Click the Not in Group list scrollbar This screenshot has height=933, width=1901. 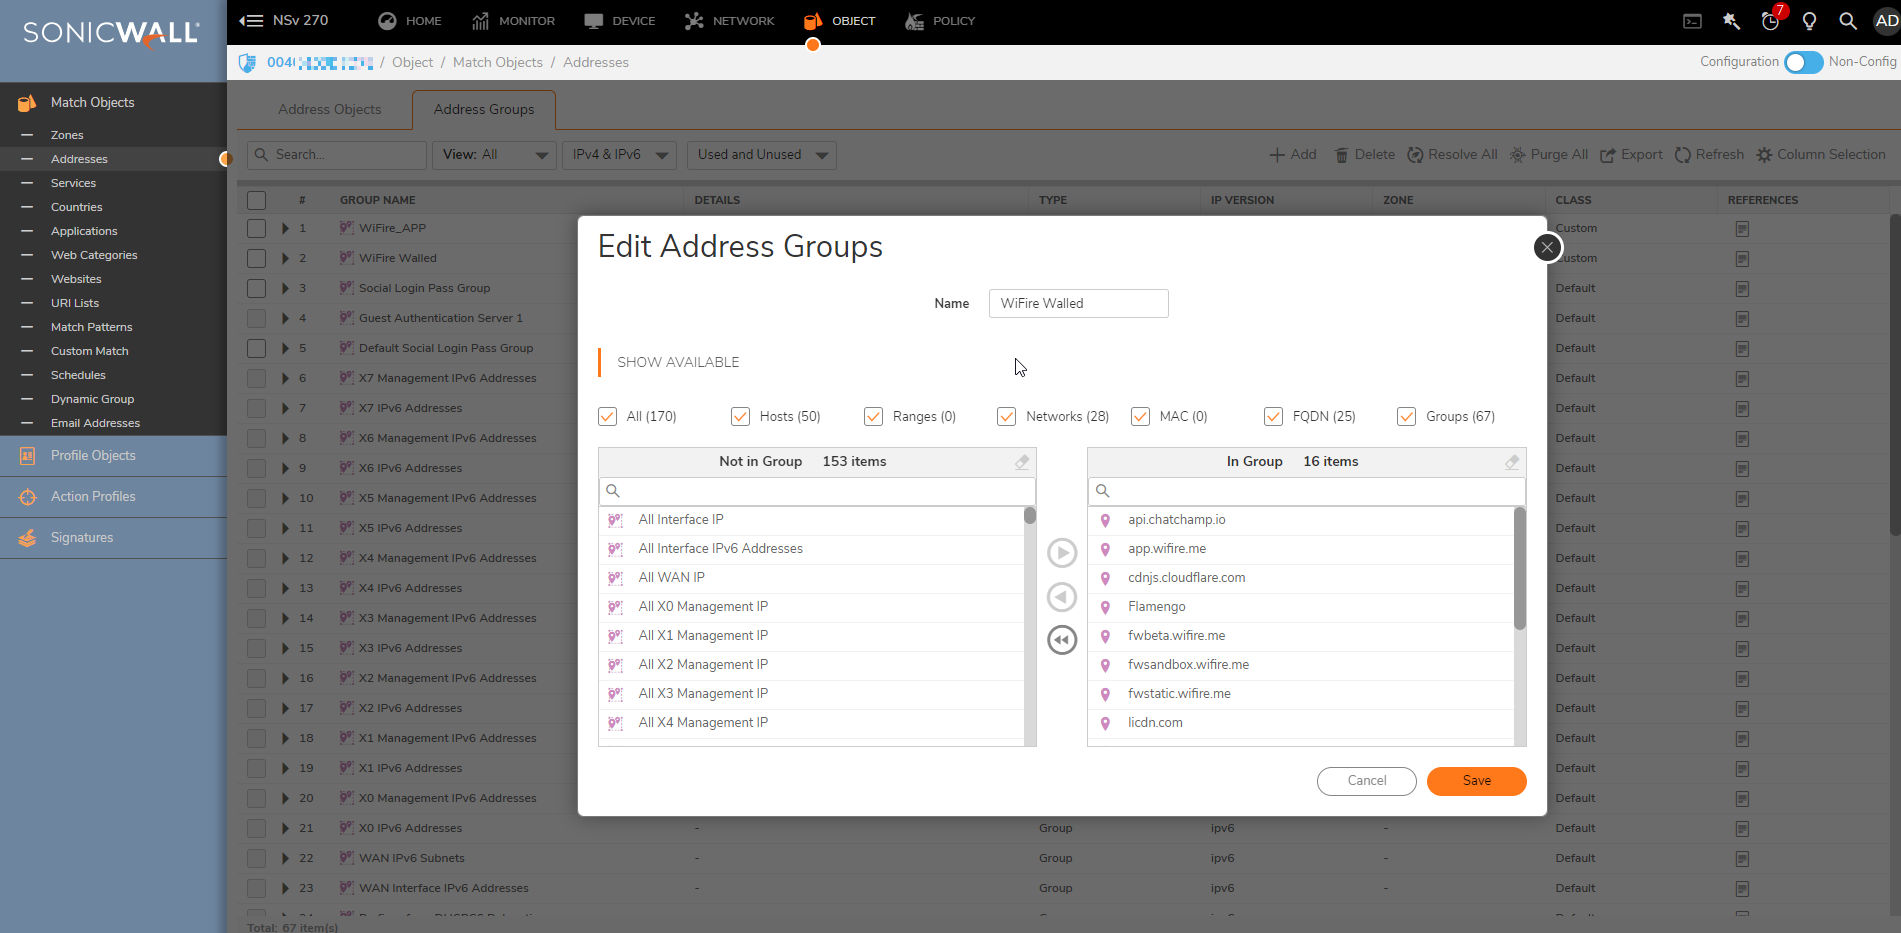coord(1030,516)
